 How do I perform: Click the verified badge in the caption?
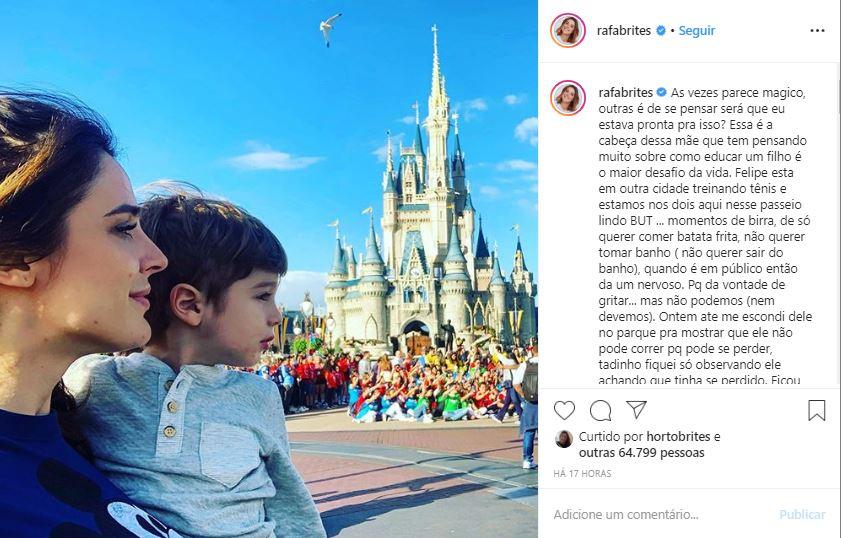(661, 92)
